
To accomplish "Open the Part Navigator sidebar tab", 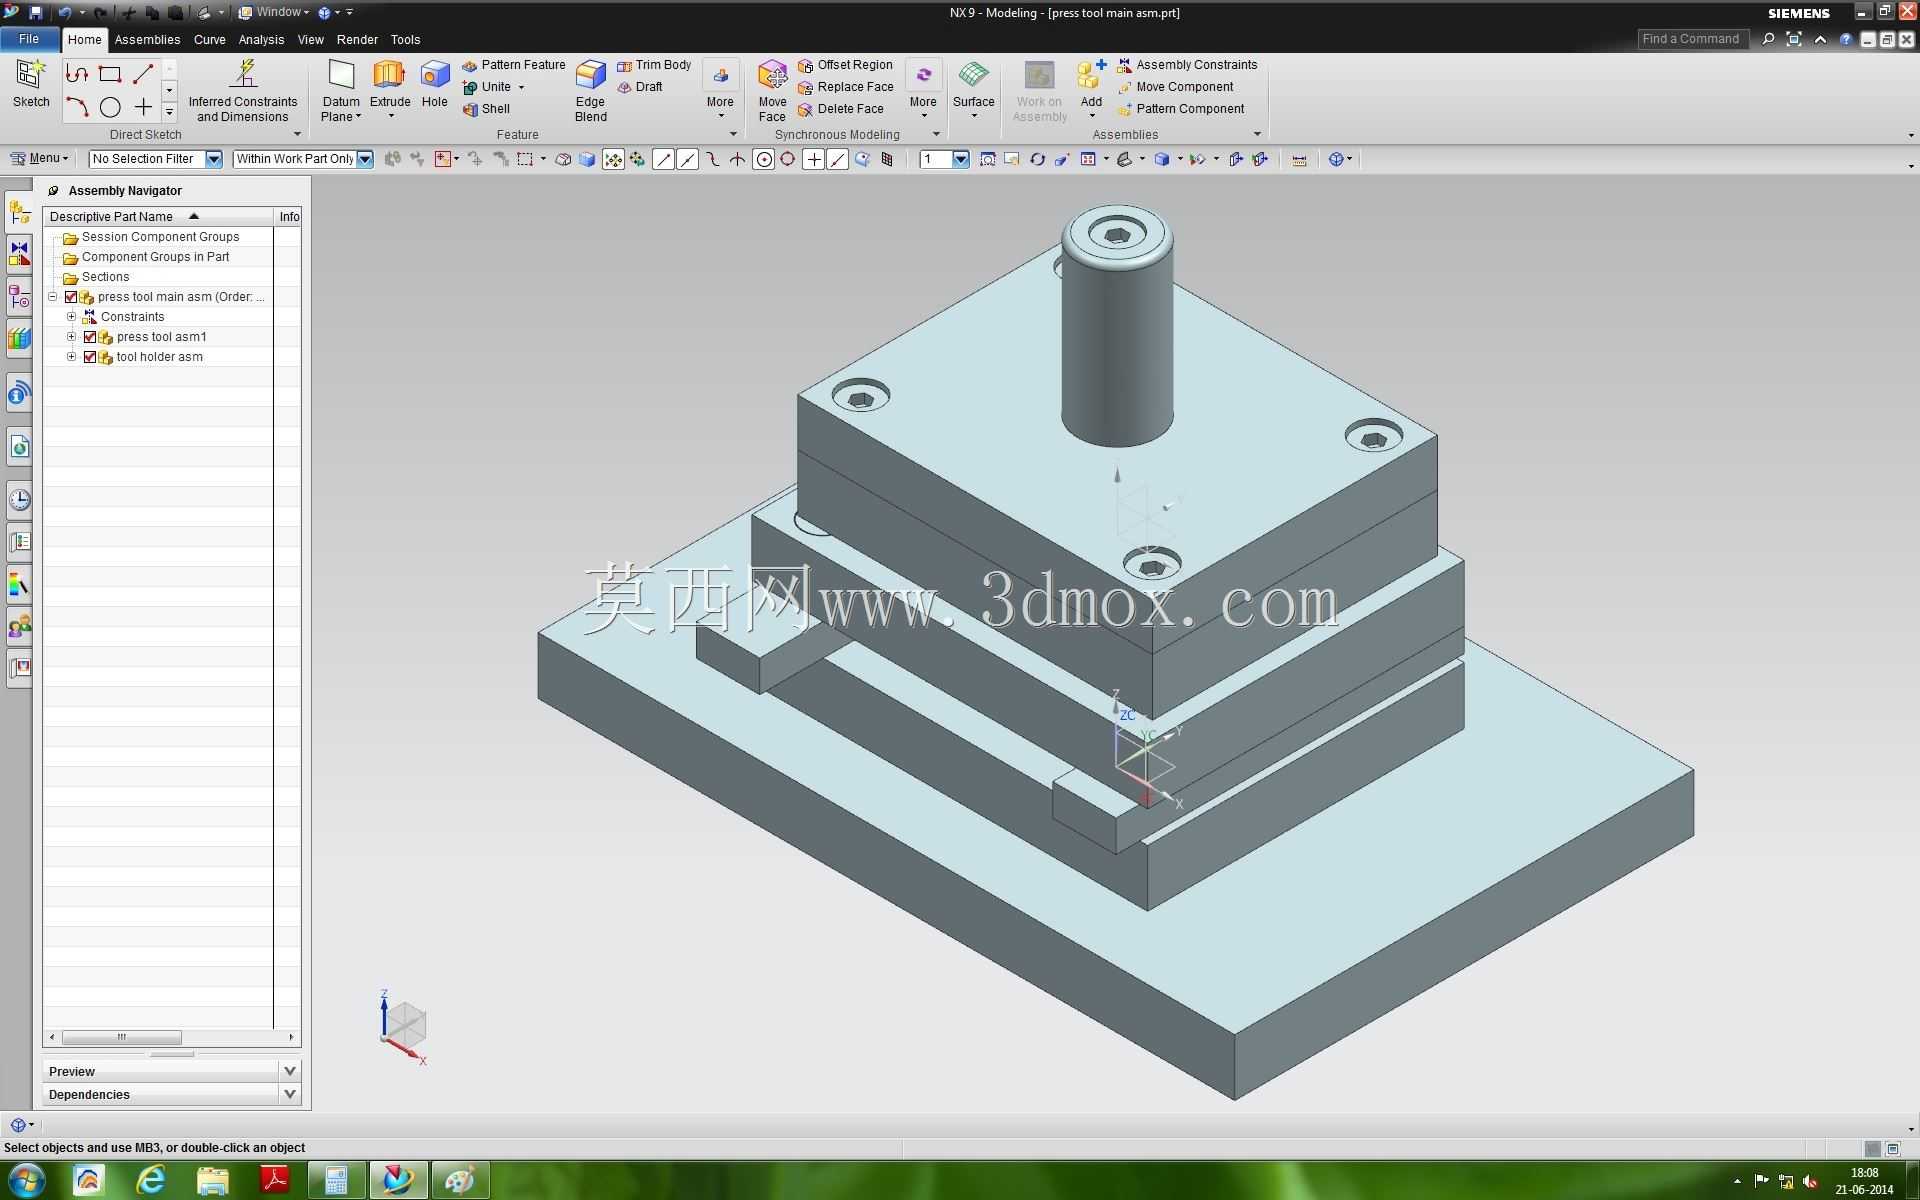I will point(19,297).
